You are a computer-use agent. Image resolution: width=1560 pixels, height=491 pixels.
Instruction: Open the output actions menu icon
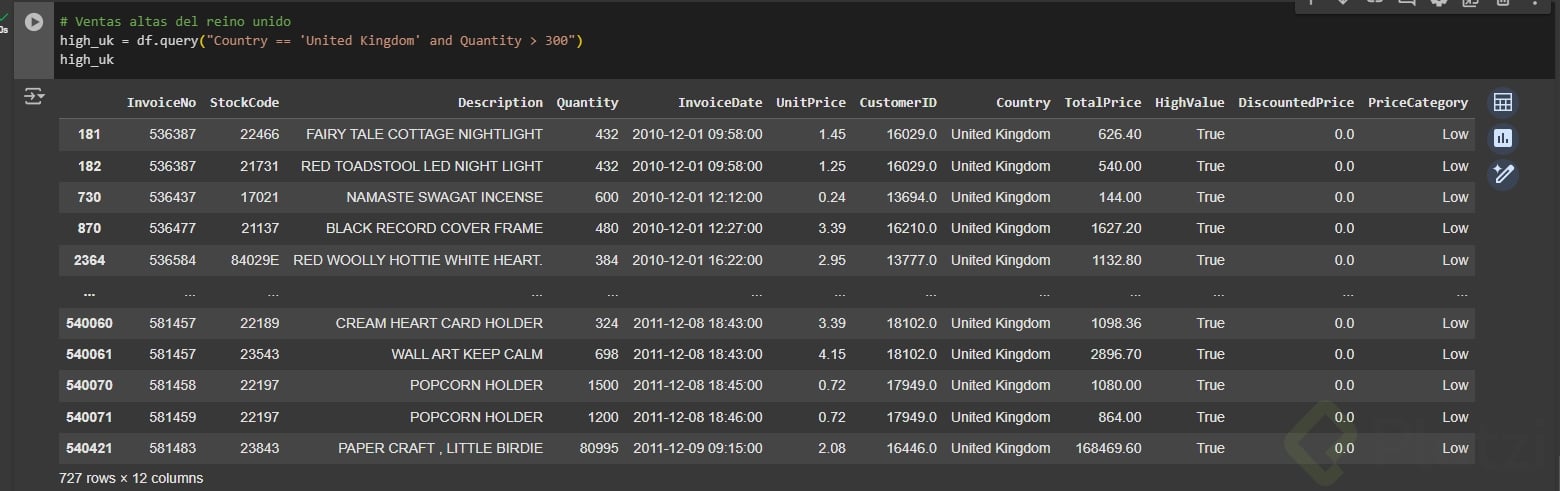(x=34, y=97)
